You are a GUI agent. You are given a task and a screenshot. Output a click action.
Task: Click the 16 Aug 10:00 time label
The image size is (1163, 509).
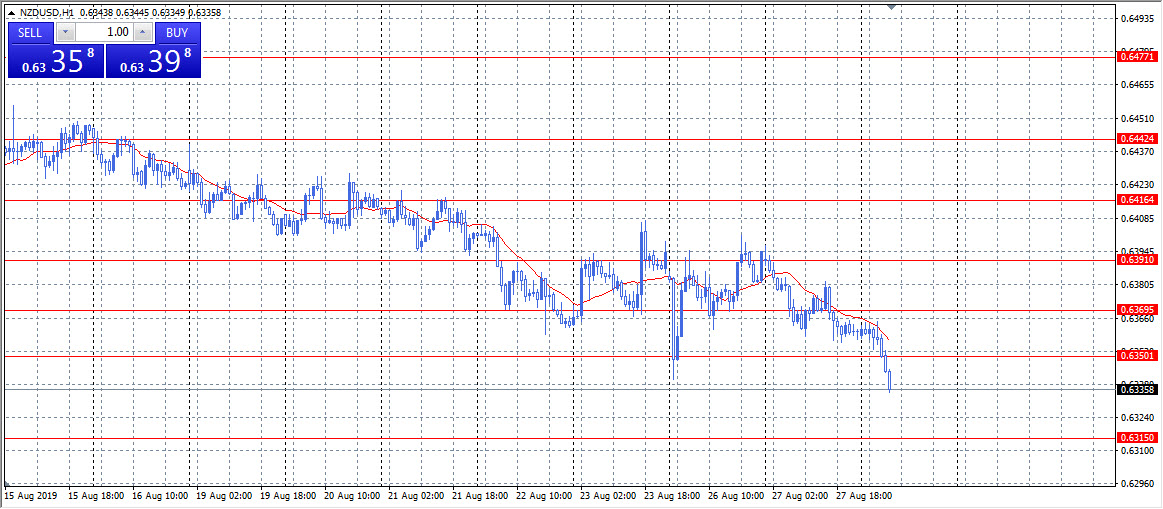[159, 495]
